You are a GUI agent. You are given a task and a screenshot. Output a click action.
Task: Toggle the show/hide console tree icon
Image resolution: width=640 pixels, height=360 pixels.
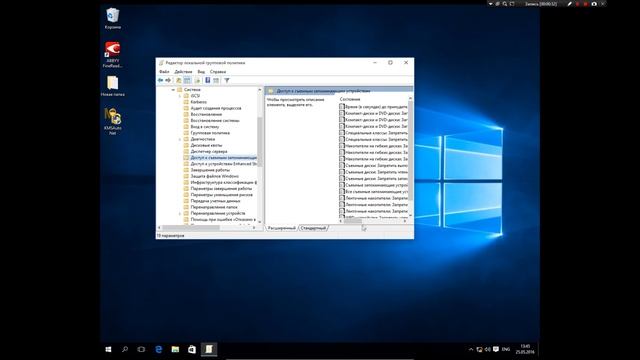point(187,80)
